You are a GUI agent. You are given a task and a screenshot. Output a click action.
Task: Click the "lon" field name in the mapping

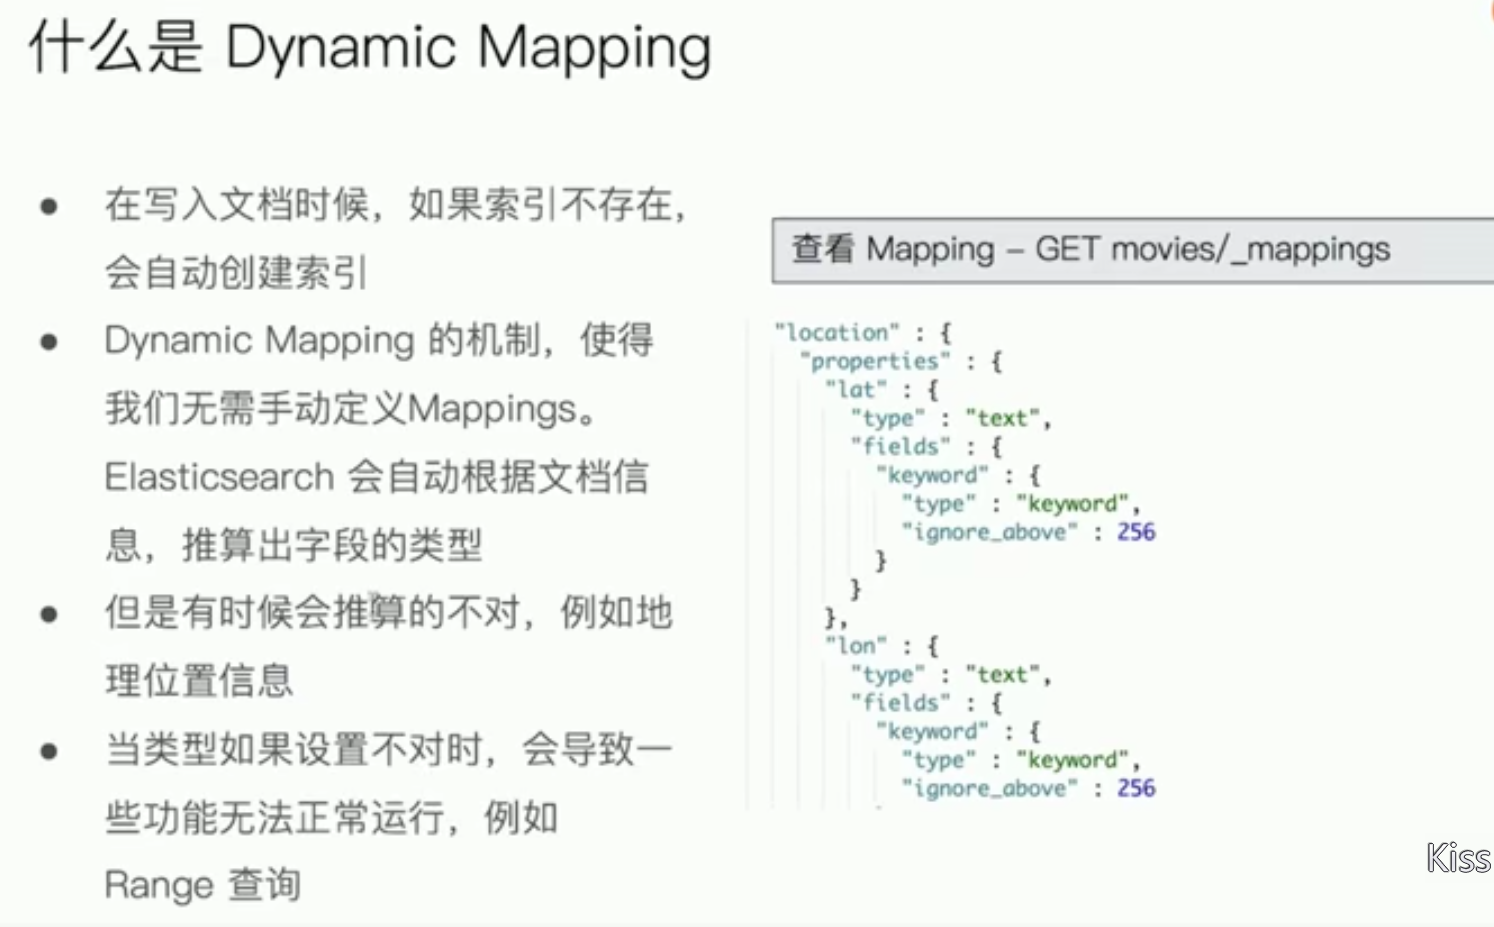click(x=856, y=646)
